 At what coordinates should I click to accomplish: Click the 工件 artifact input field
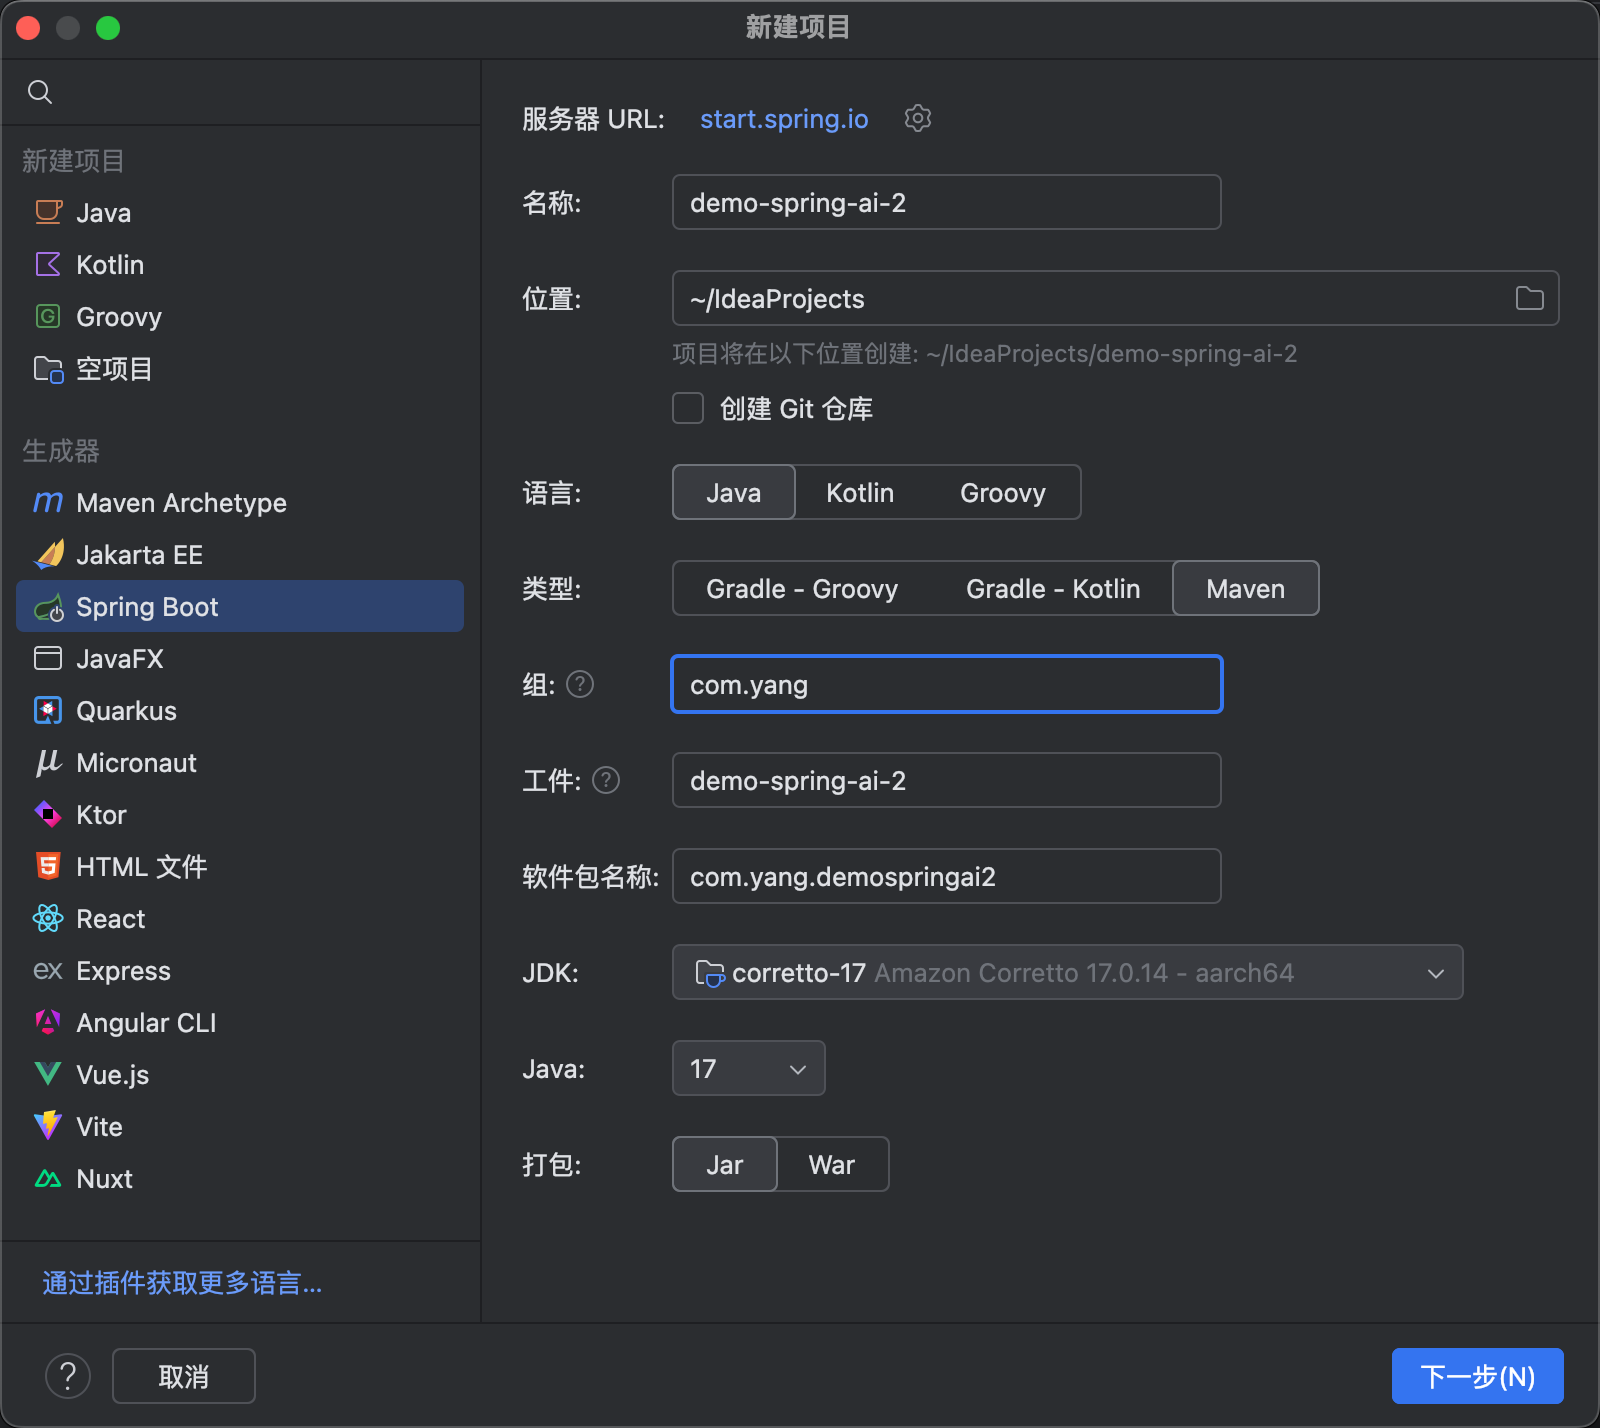click(947, 780)
